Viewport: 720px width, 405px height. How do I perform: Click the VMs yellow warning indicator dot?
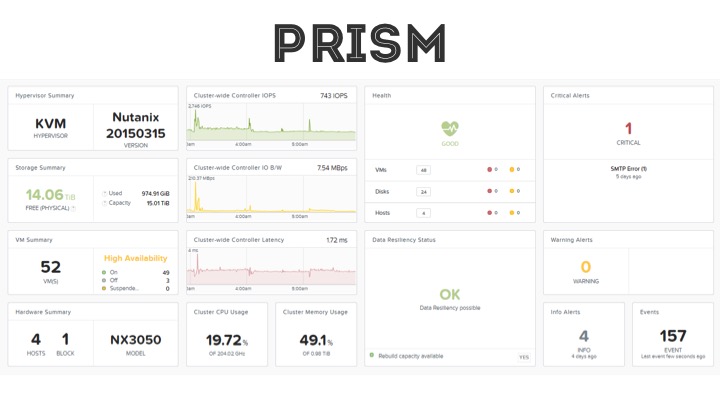click(x=512, y=169)
